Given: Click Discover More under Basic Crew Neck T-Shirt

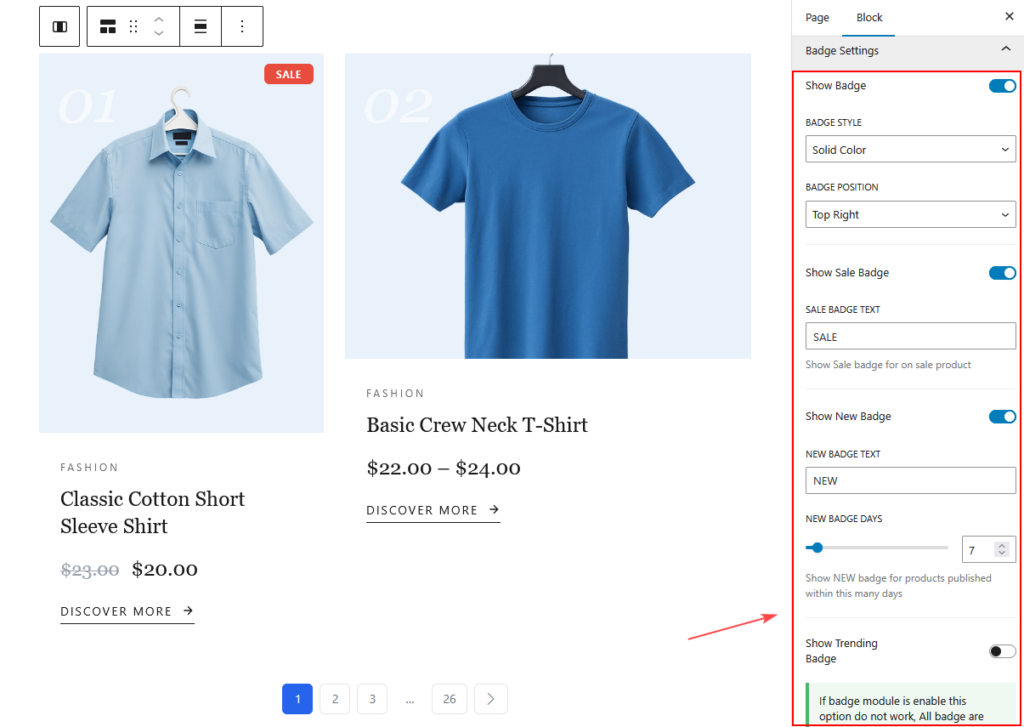Looking at the screenshot, I should [432, 510].
